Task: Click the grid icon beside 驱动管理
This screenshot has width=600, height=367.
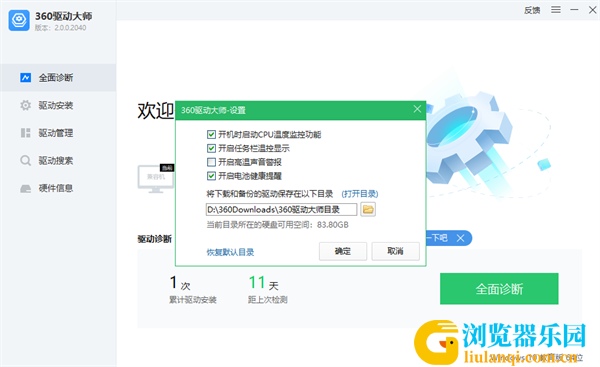Action: pos(26,133)
